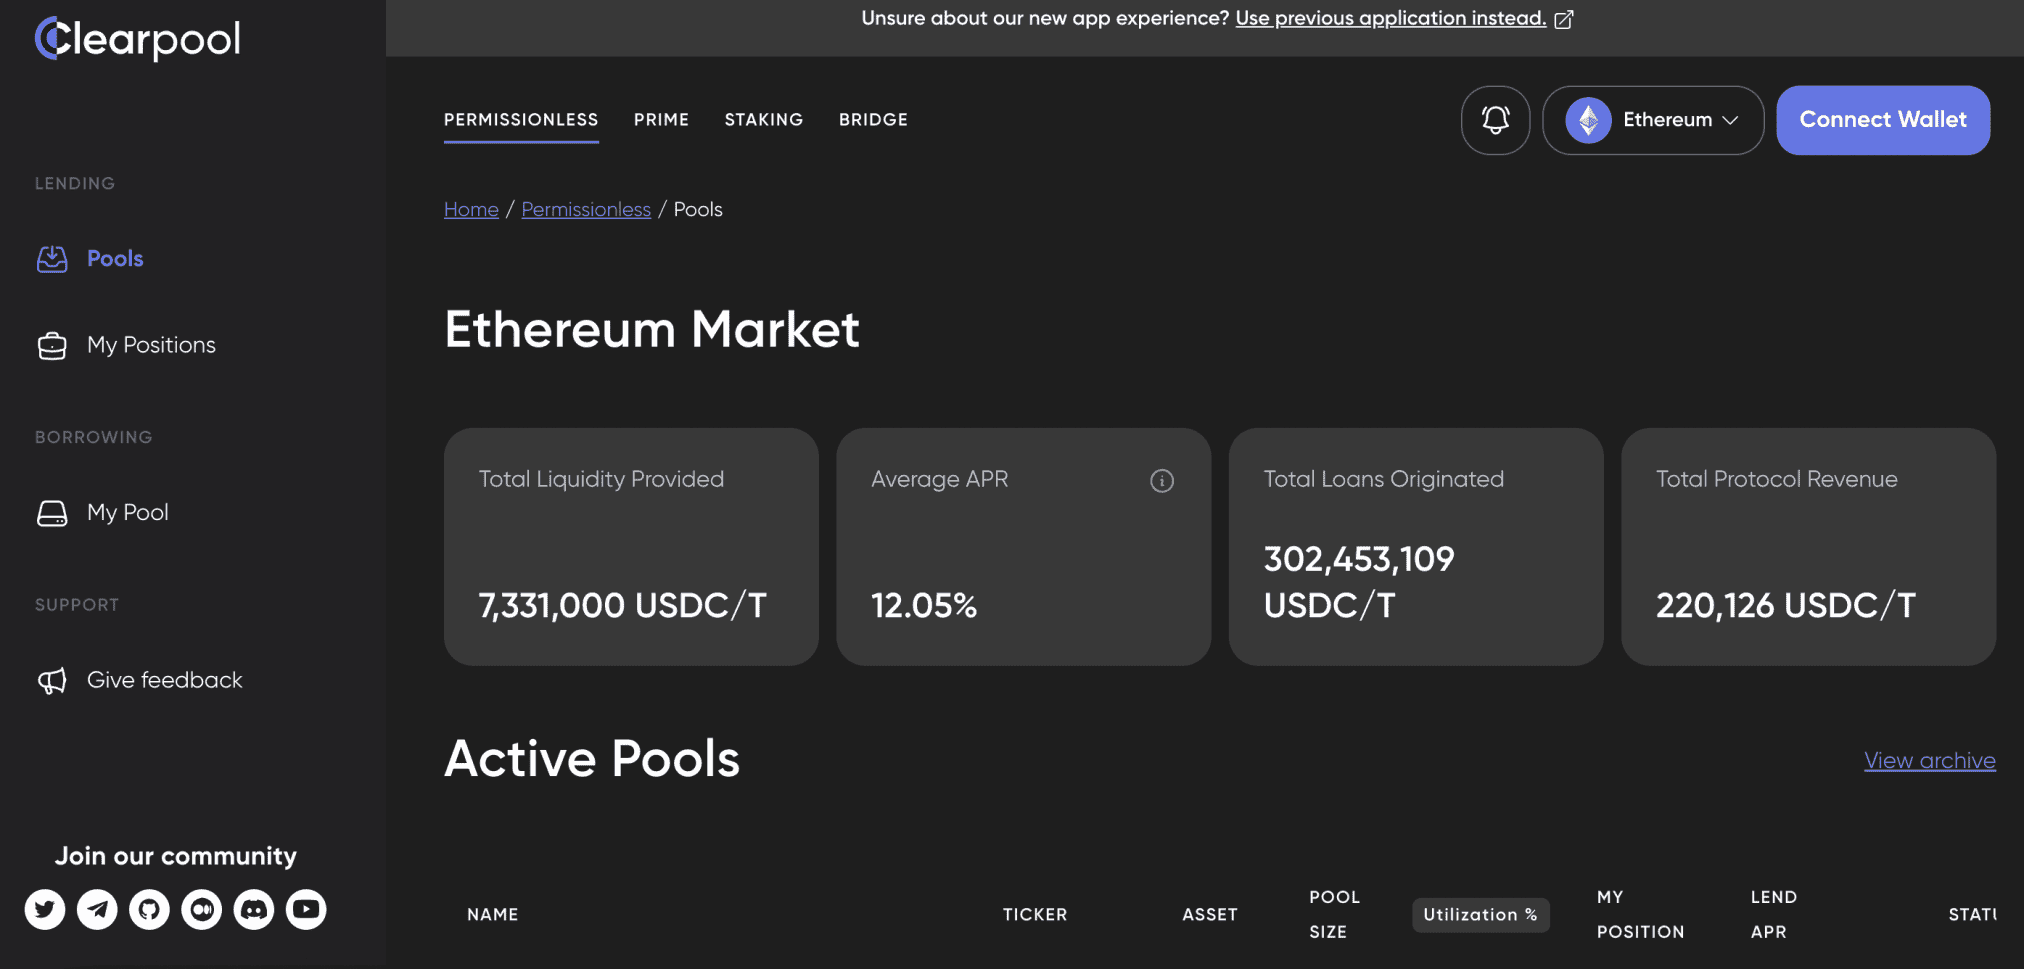This screenshot has height=969, width=2024.
Task: Open the Discord community icon
Action: (254, 909)
